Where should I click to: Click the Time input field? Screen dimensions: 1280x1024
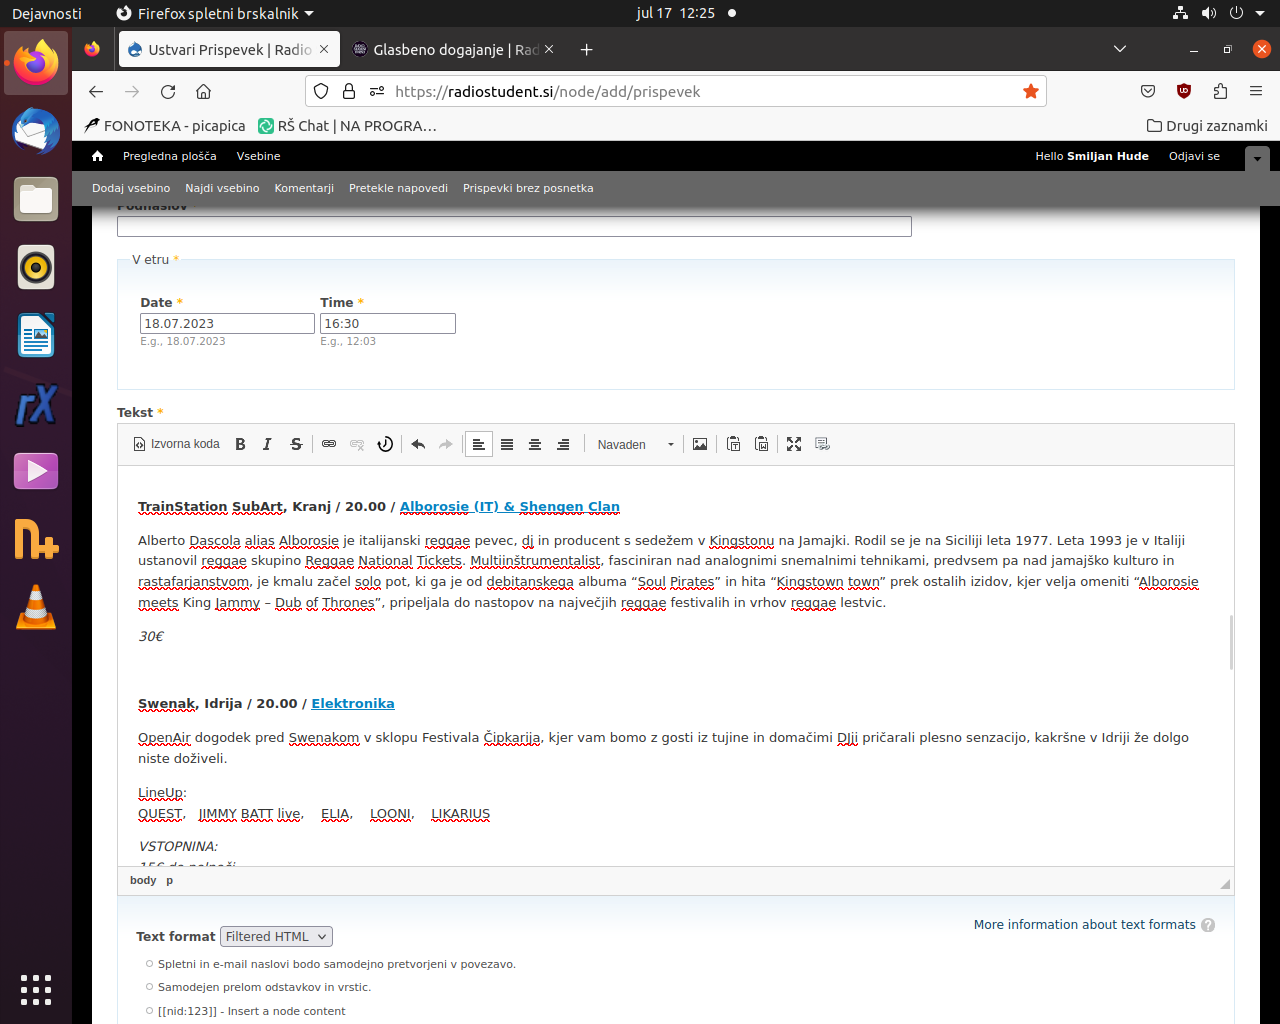387,323
